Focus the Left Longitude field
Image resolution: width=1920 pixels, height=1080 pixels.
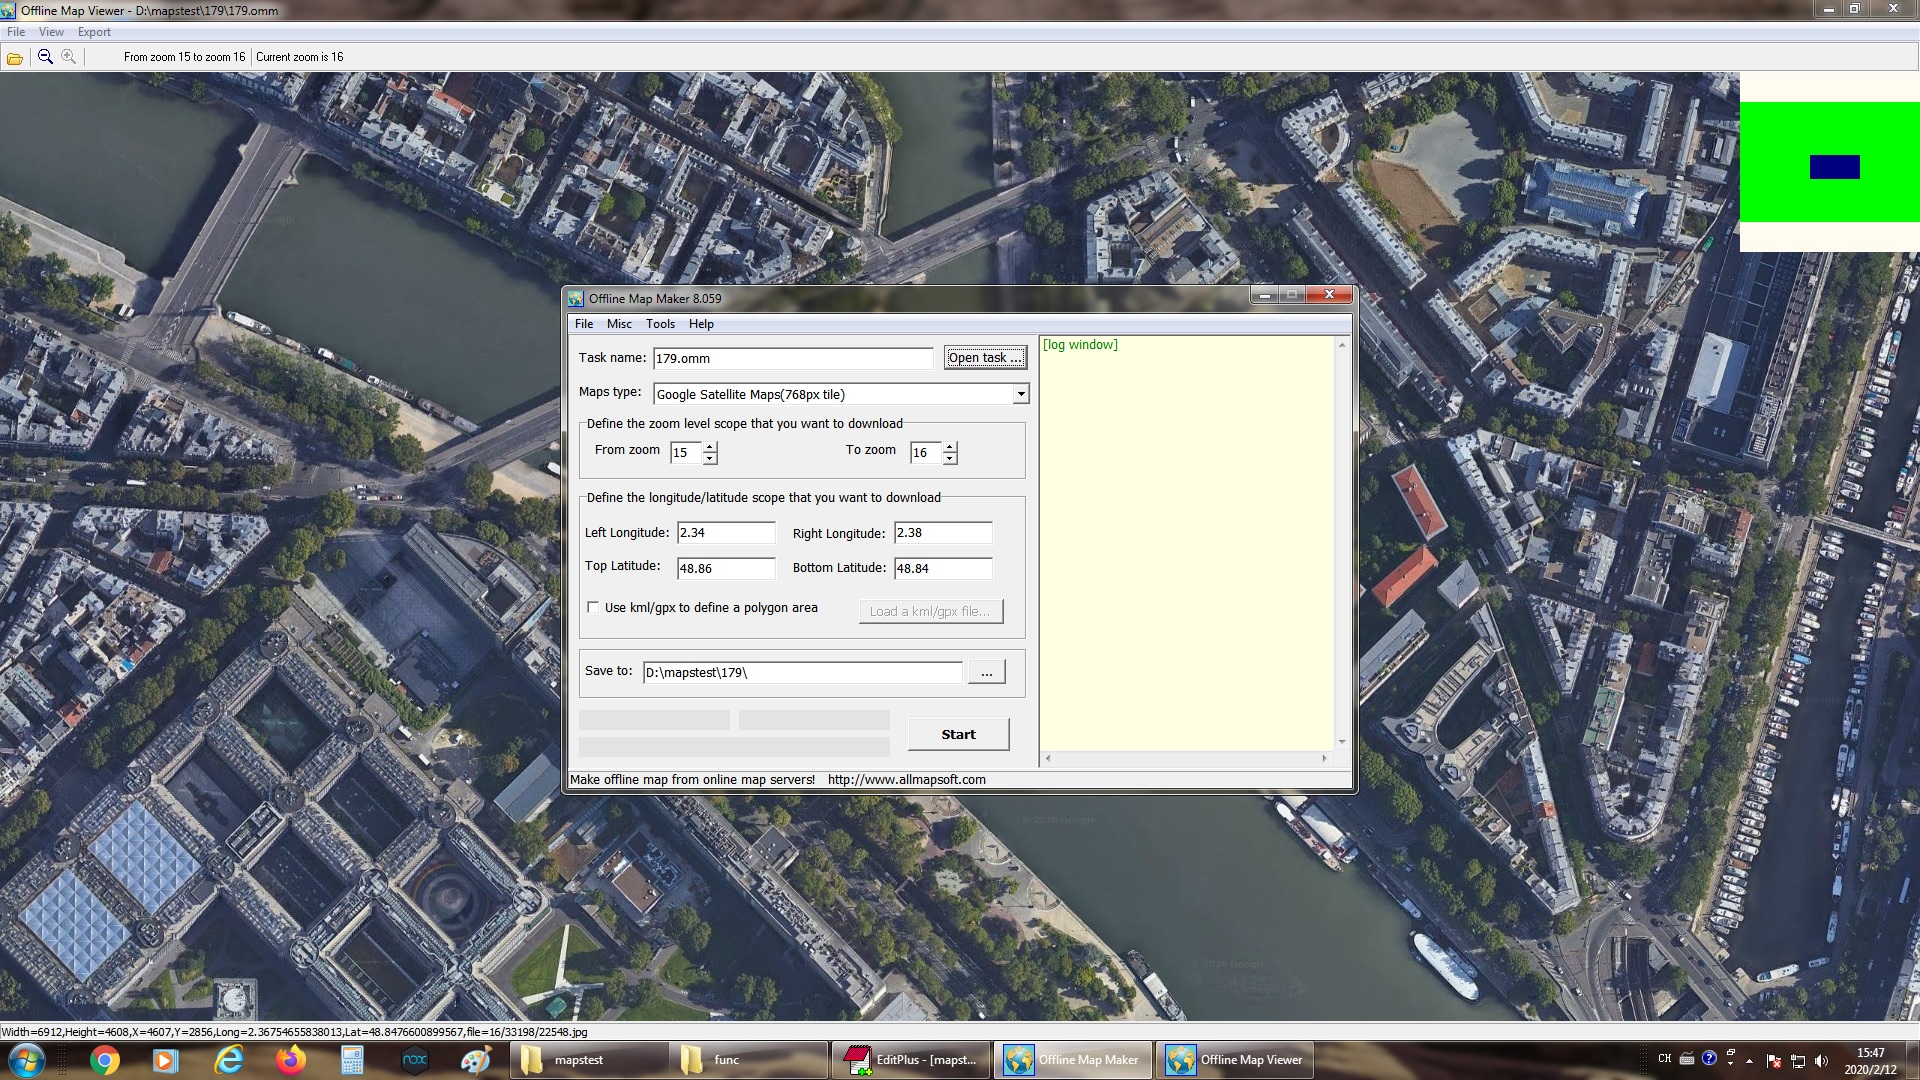(x=726, y=533)
